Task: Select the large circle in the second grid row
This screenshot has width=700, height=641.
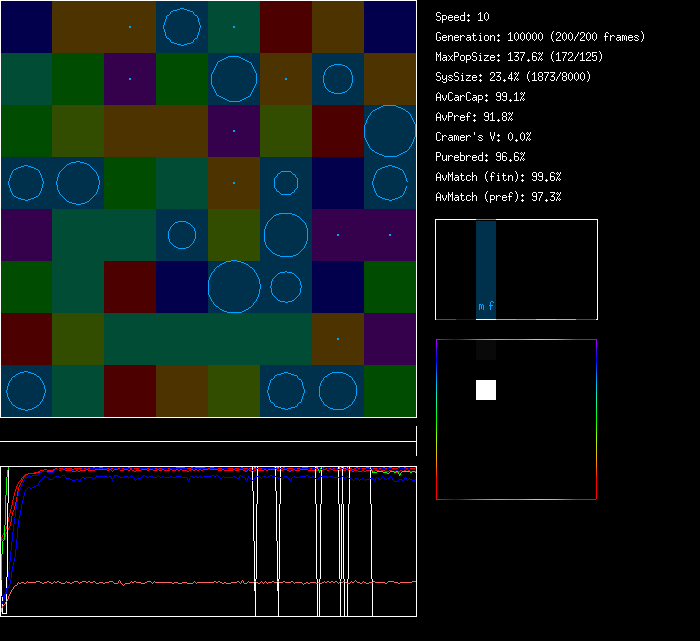Action: (234, 79)
